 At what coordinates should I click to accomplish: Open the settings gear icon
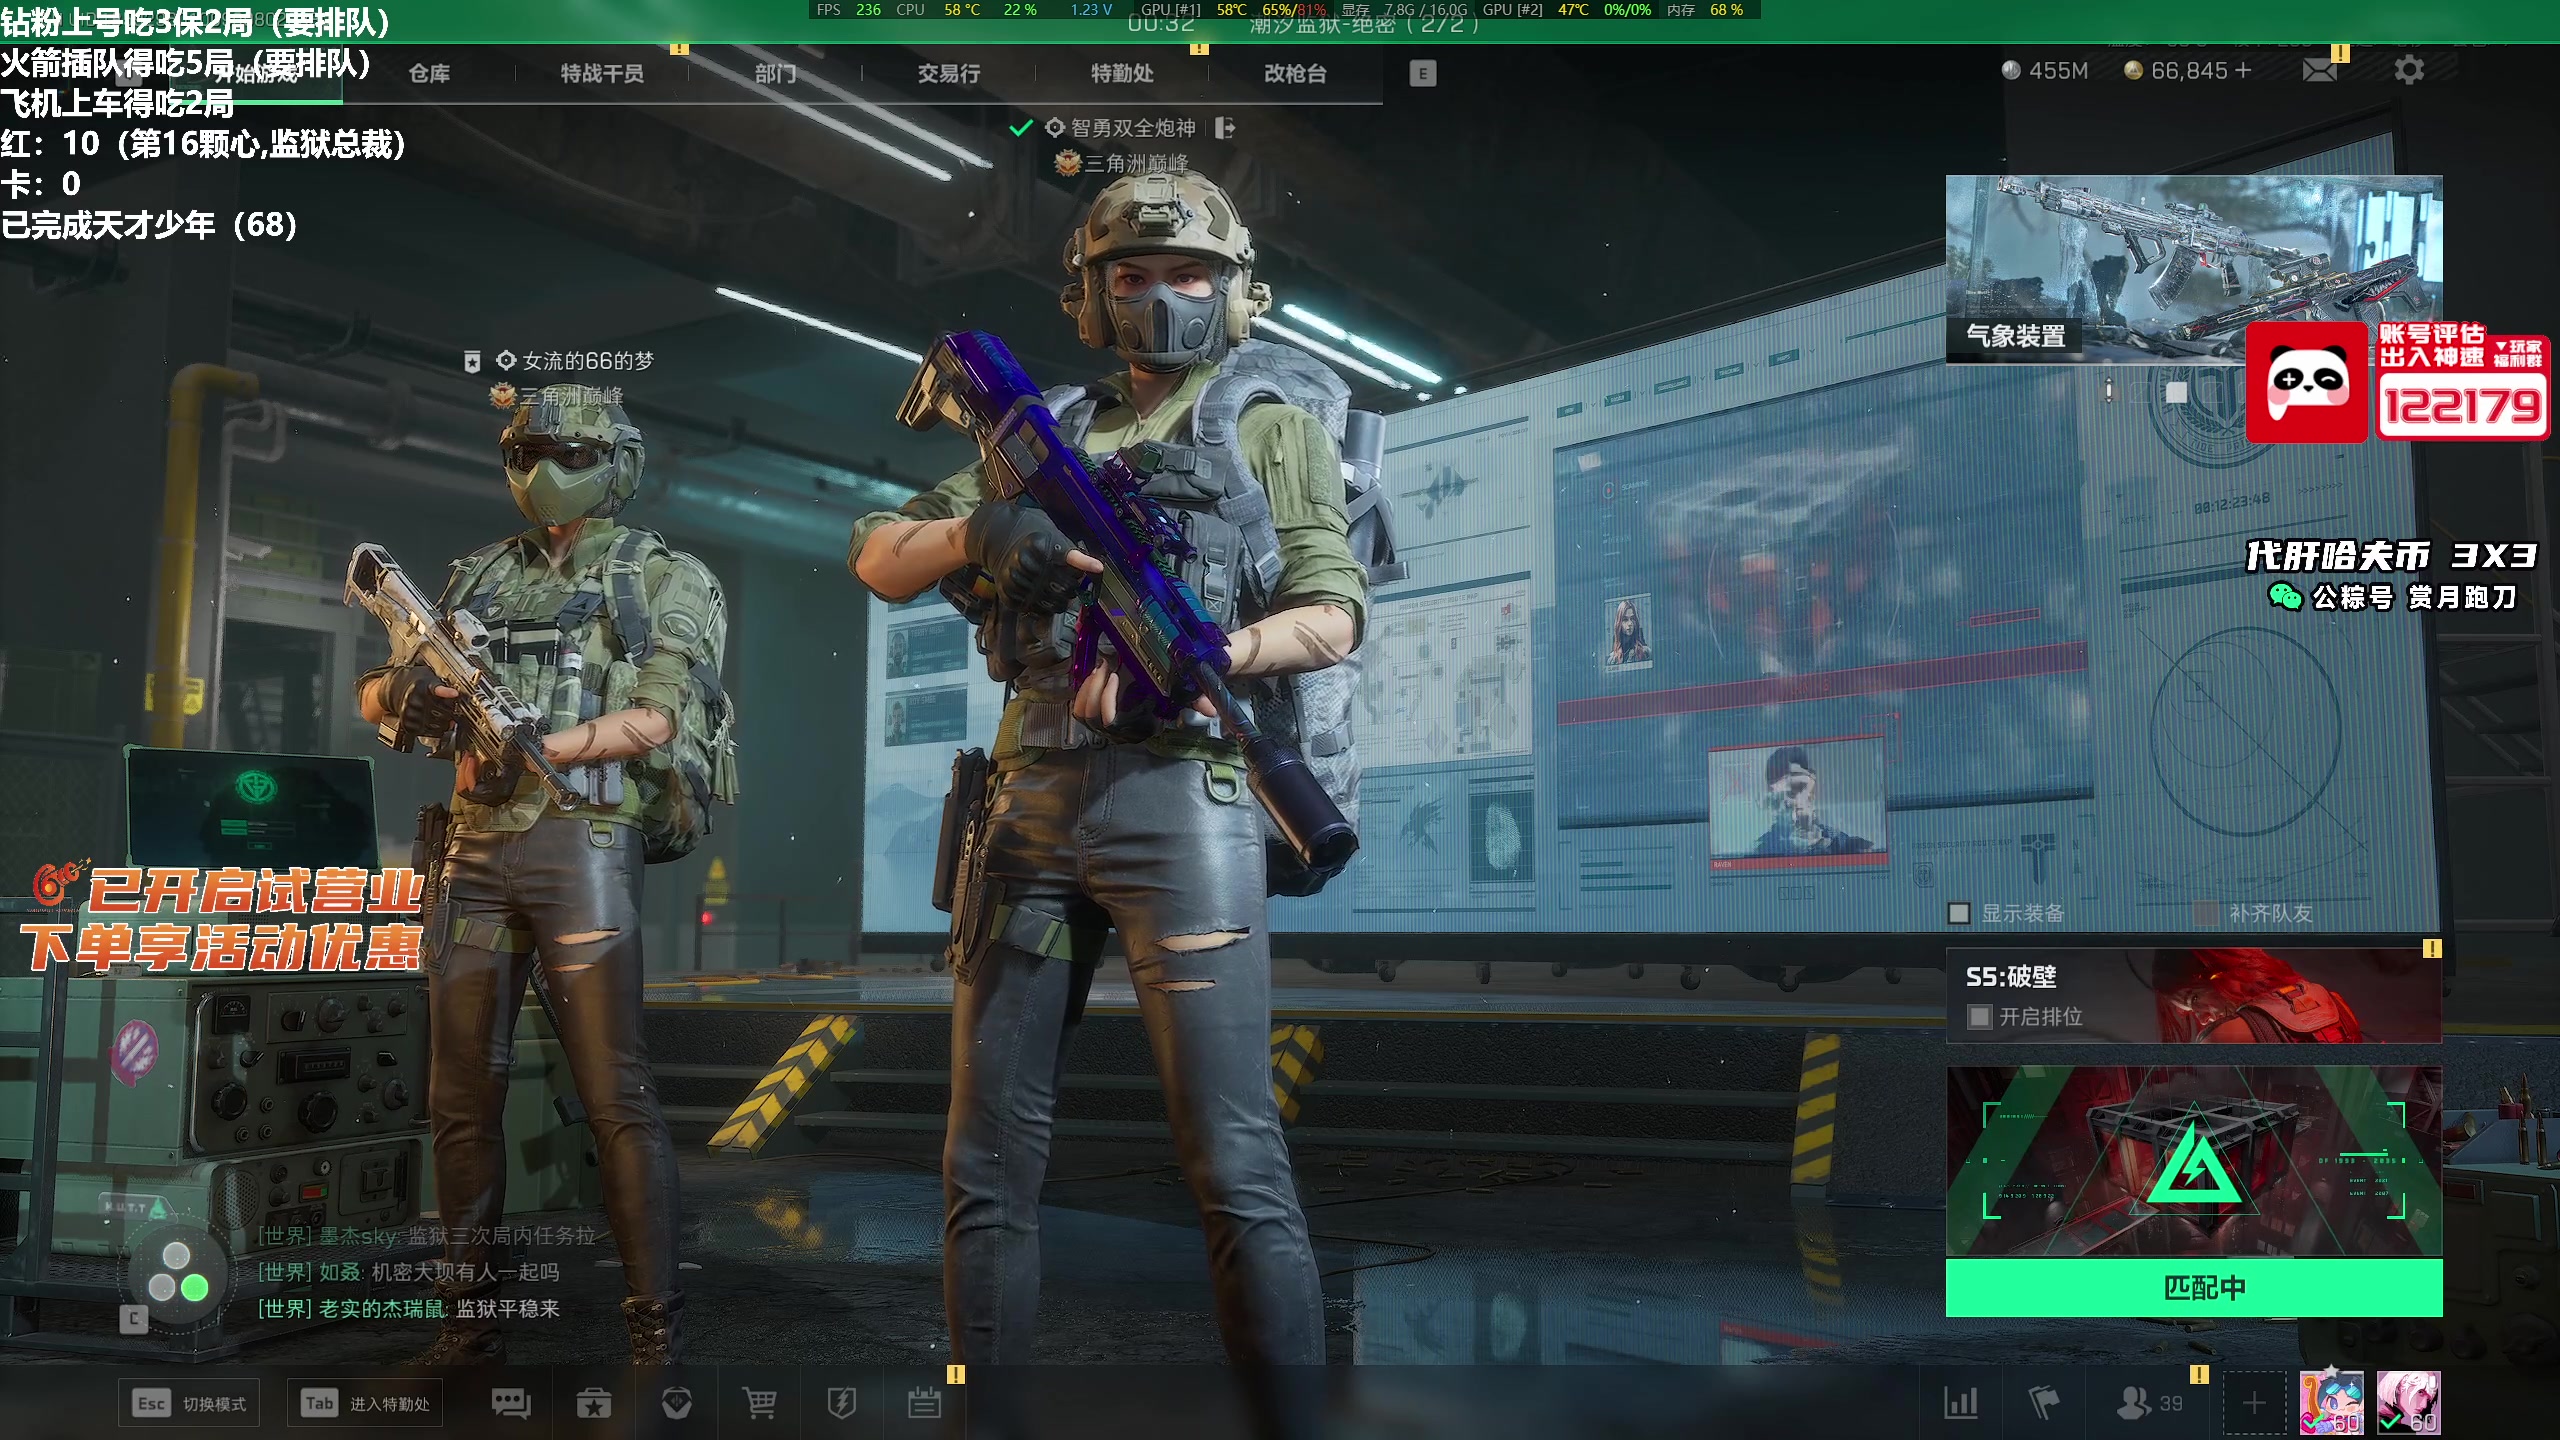pos(2409,70)
